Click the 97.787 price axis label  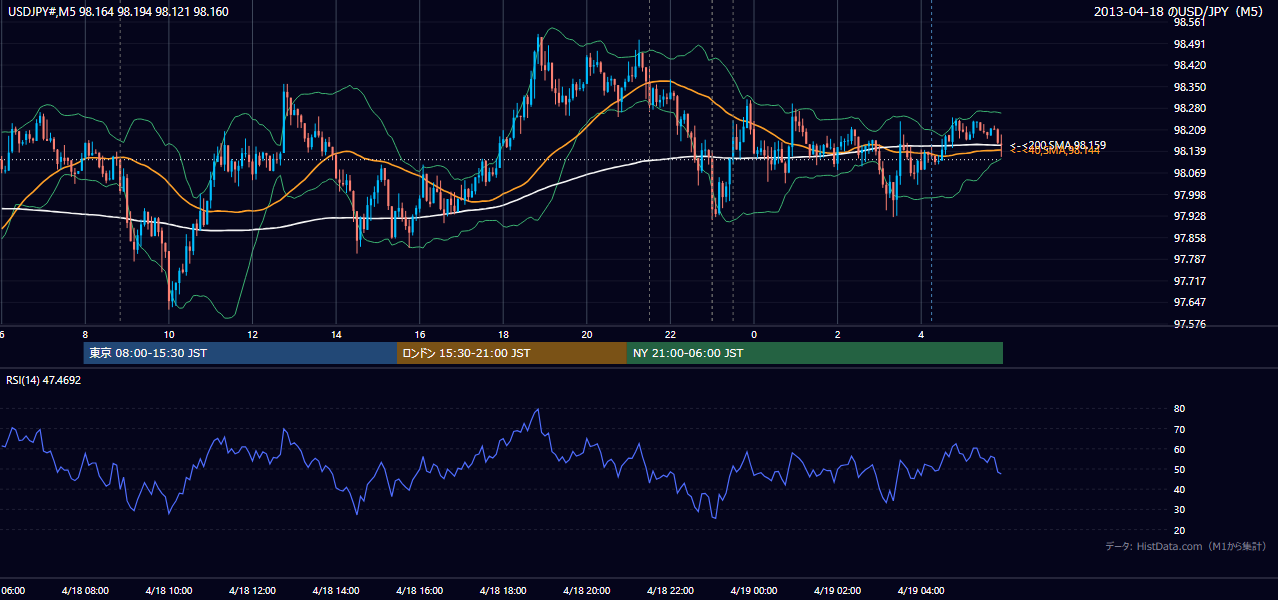(x=1189, y=259)
